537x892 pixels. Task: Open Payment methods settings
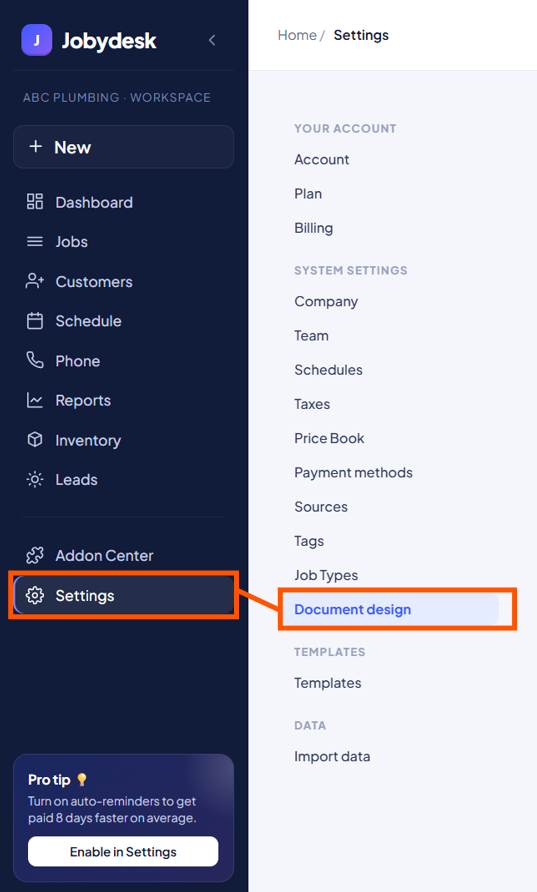353,472
